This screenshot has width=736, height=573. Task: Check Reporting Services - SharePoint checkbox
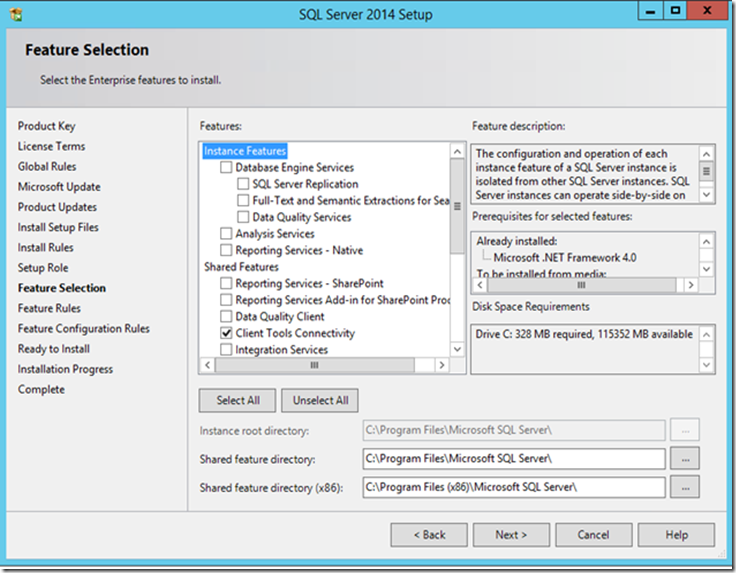pyautogui.click(x=226, y=283)
